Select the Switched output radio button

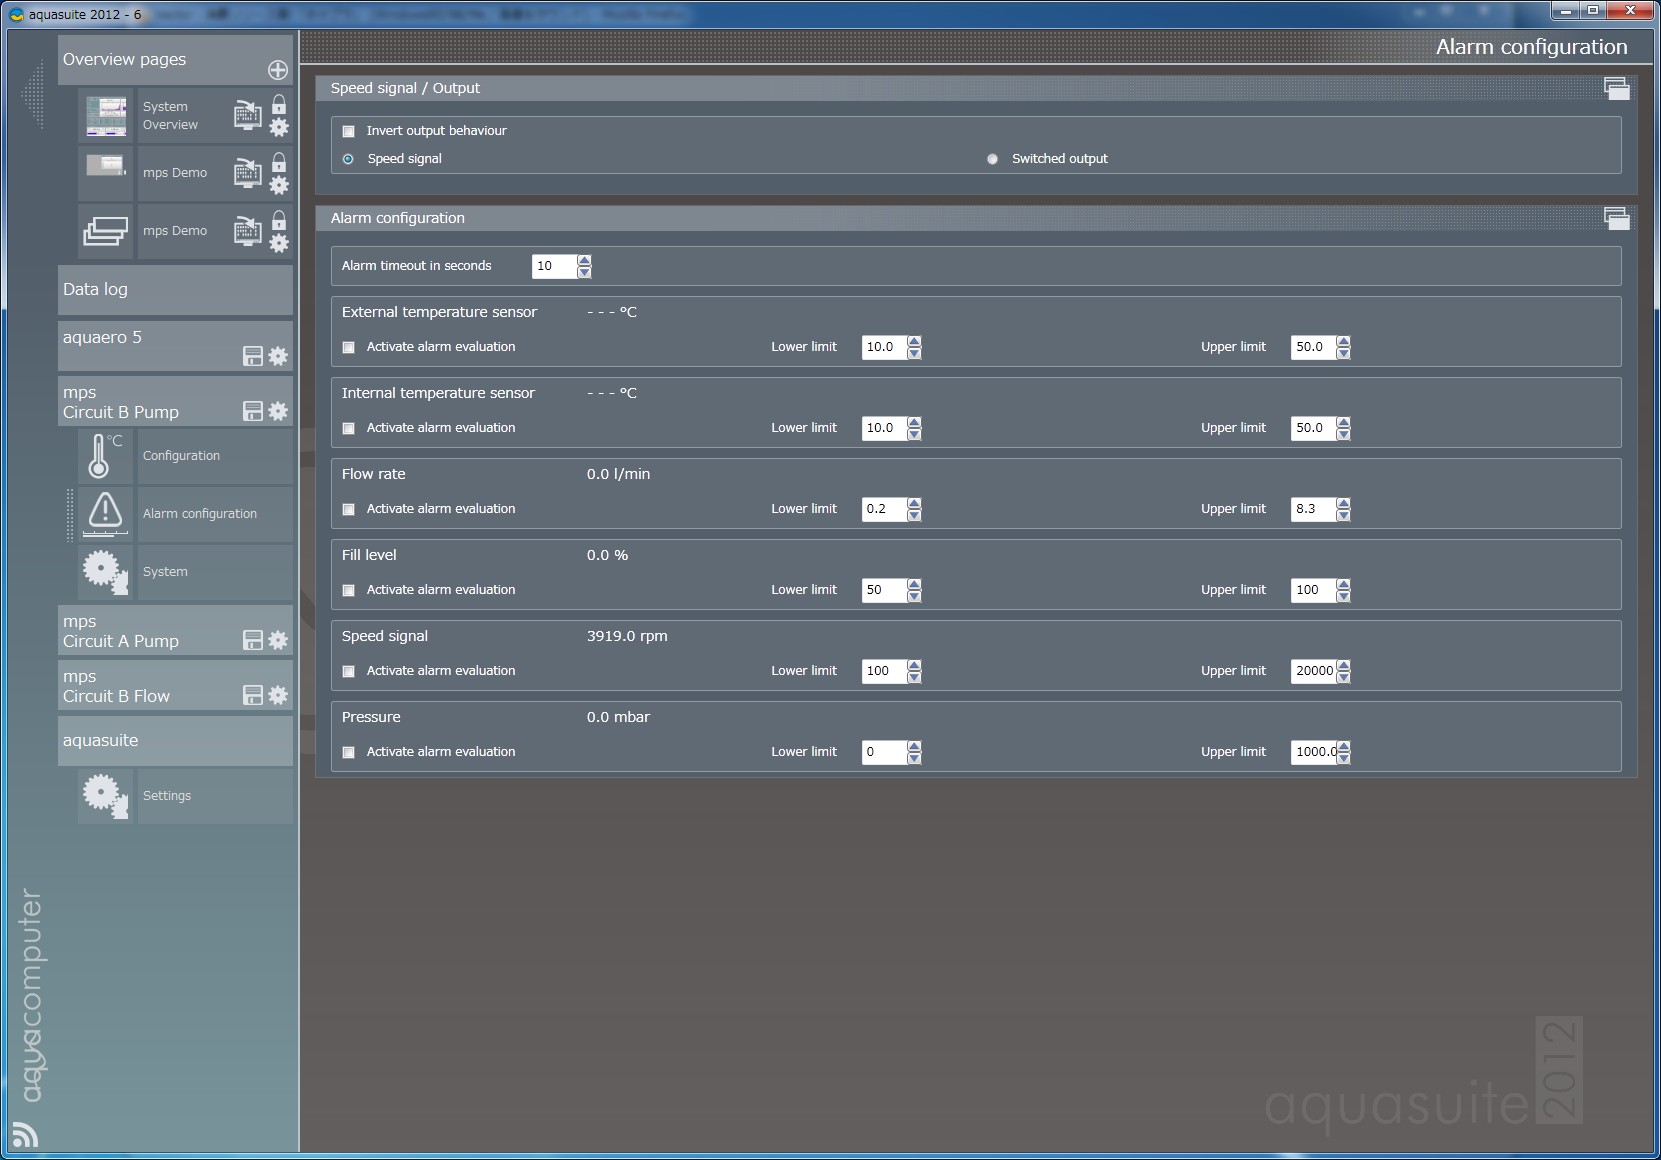click(x=992, y=159)
